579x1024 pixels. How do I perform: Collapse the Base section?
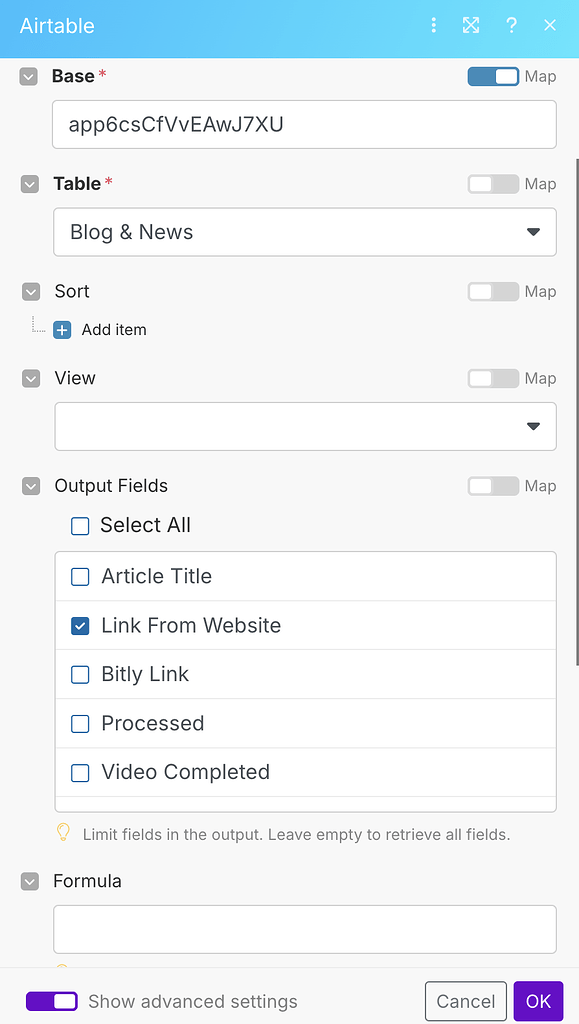tap(28, 76)
